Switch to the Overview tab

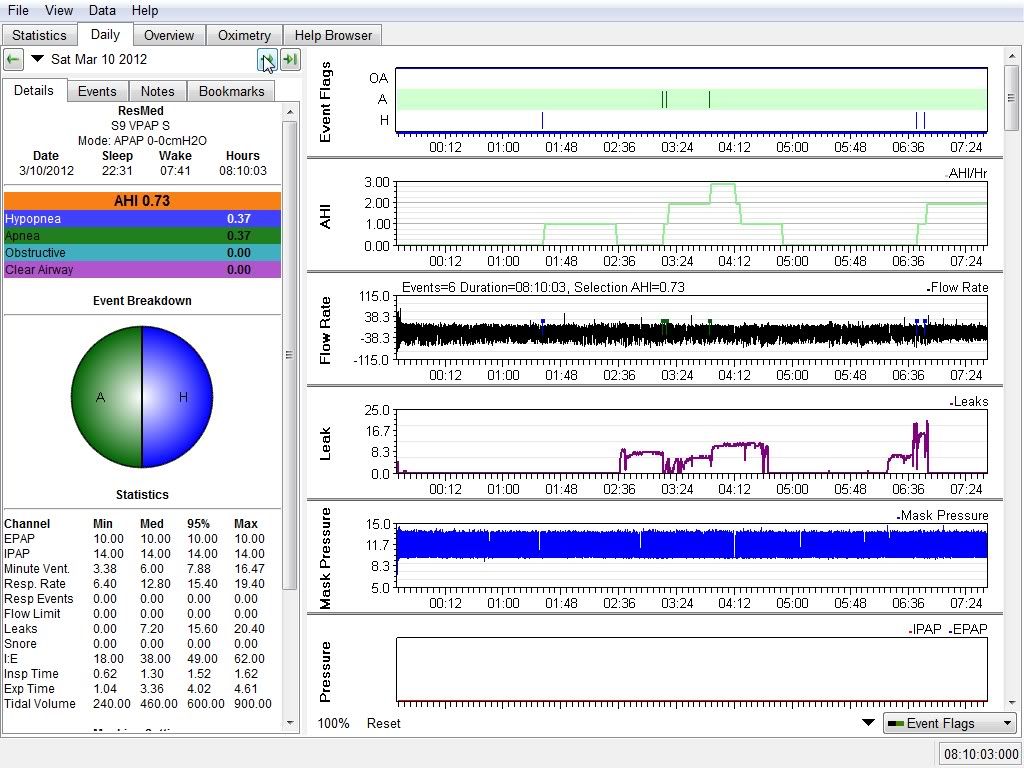(x=168, y=35)
